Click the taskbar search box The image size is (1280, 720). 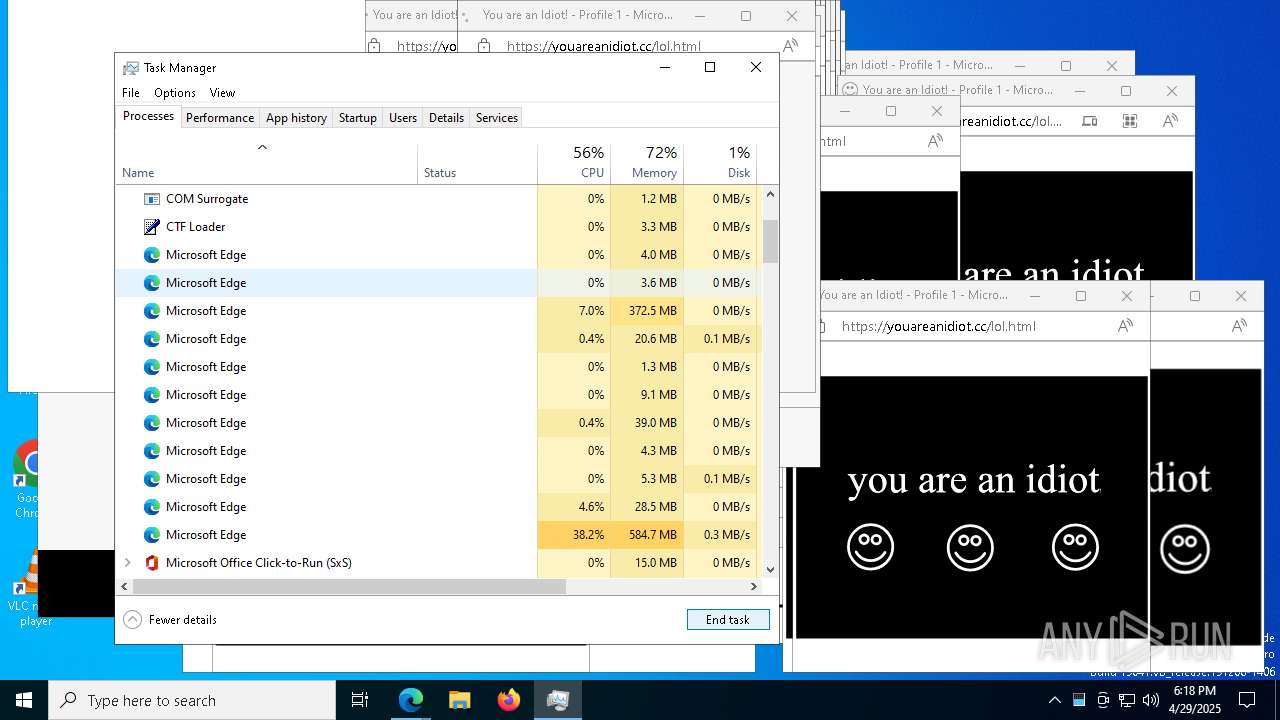192,700
